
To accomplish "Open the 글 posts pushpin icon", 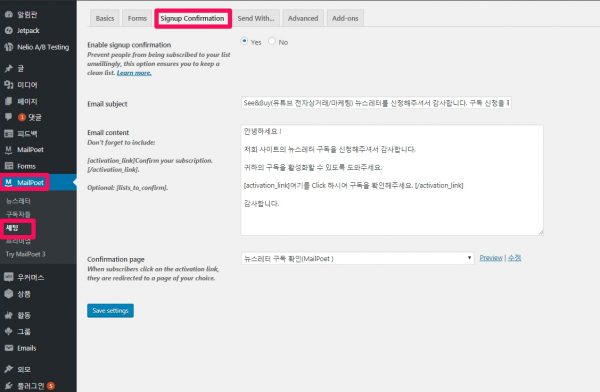I will 8,69.
